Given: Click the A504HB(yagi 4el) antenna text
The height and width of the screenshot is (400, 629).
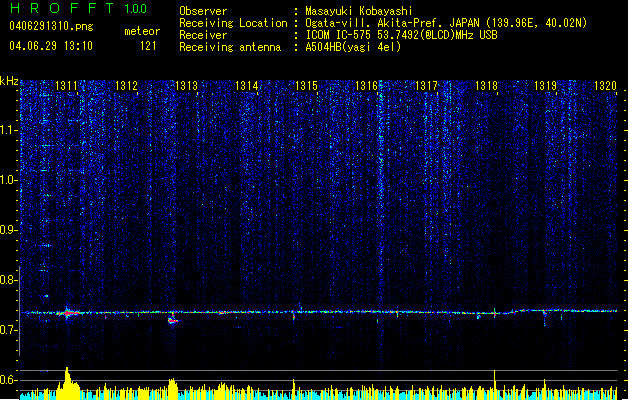Looking at the screenshot, I should 353,47.
